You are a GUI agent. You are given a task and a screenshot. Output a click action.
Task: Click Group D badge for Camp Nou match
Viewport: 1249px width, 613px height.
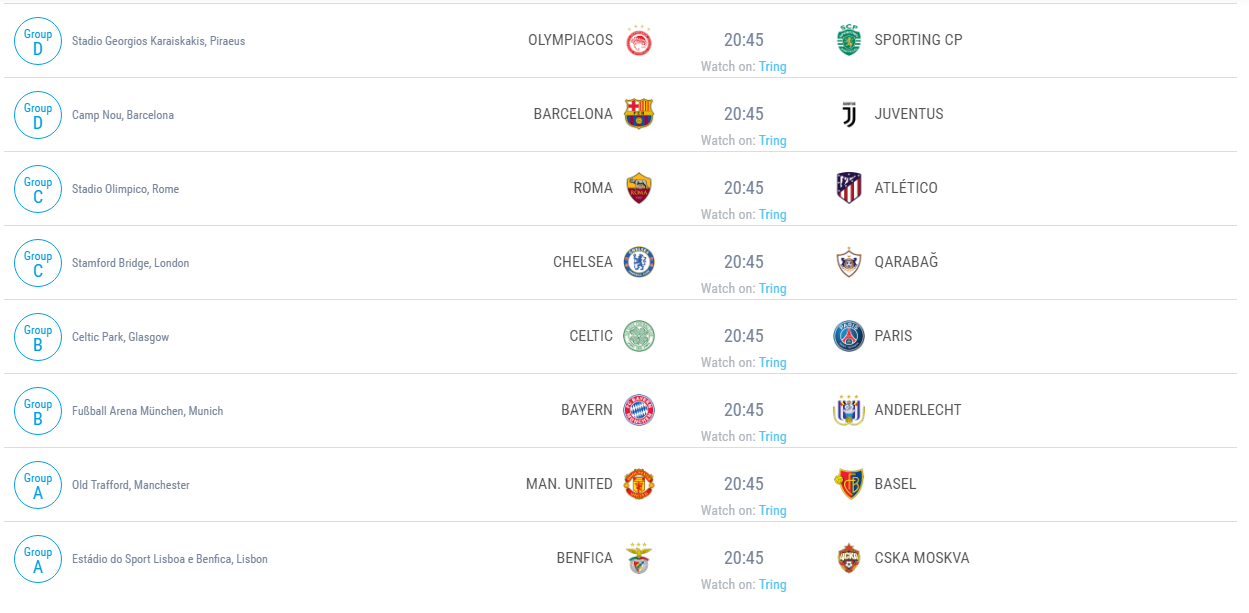coord(38,115)
